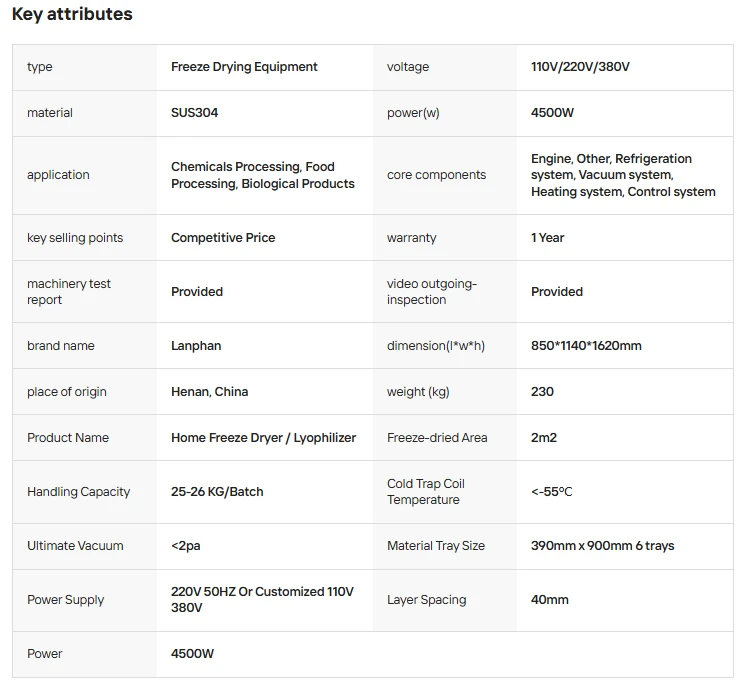
Task: Click the 4500W power(w) value
Action: tap(552, 113)
